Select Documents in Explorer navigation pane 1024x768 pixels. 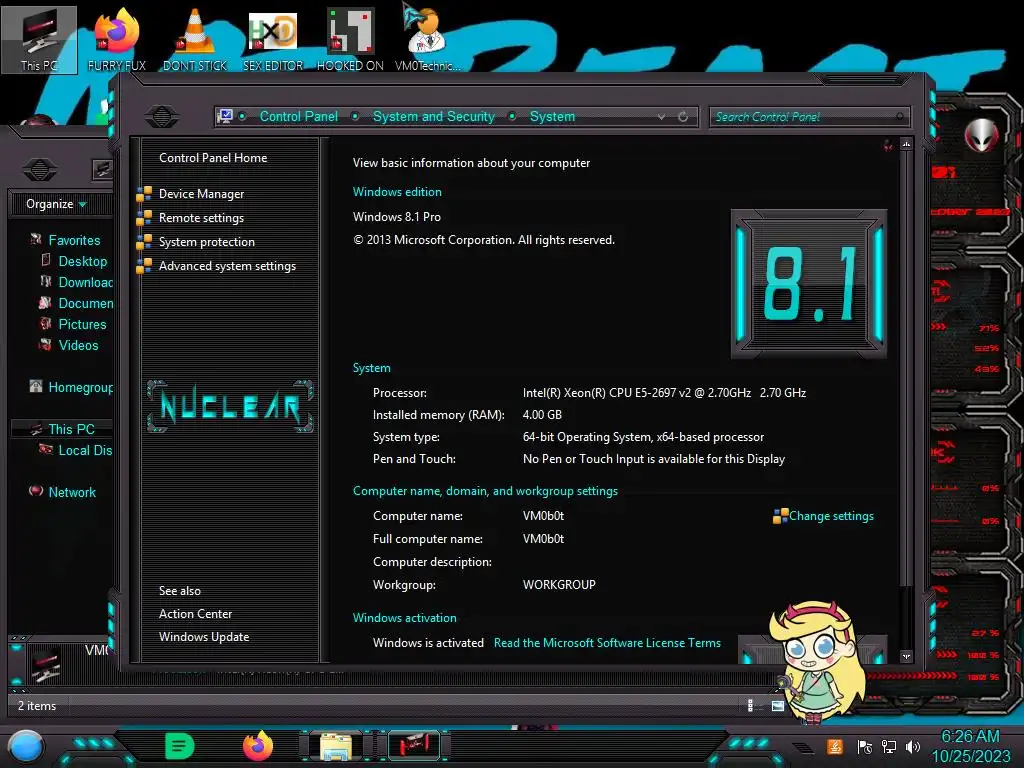85,303
